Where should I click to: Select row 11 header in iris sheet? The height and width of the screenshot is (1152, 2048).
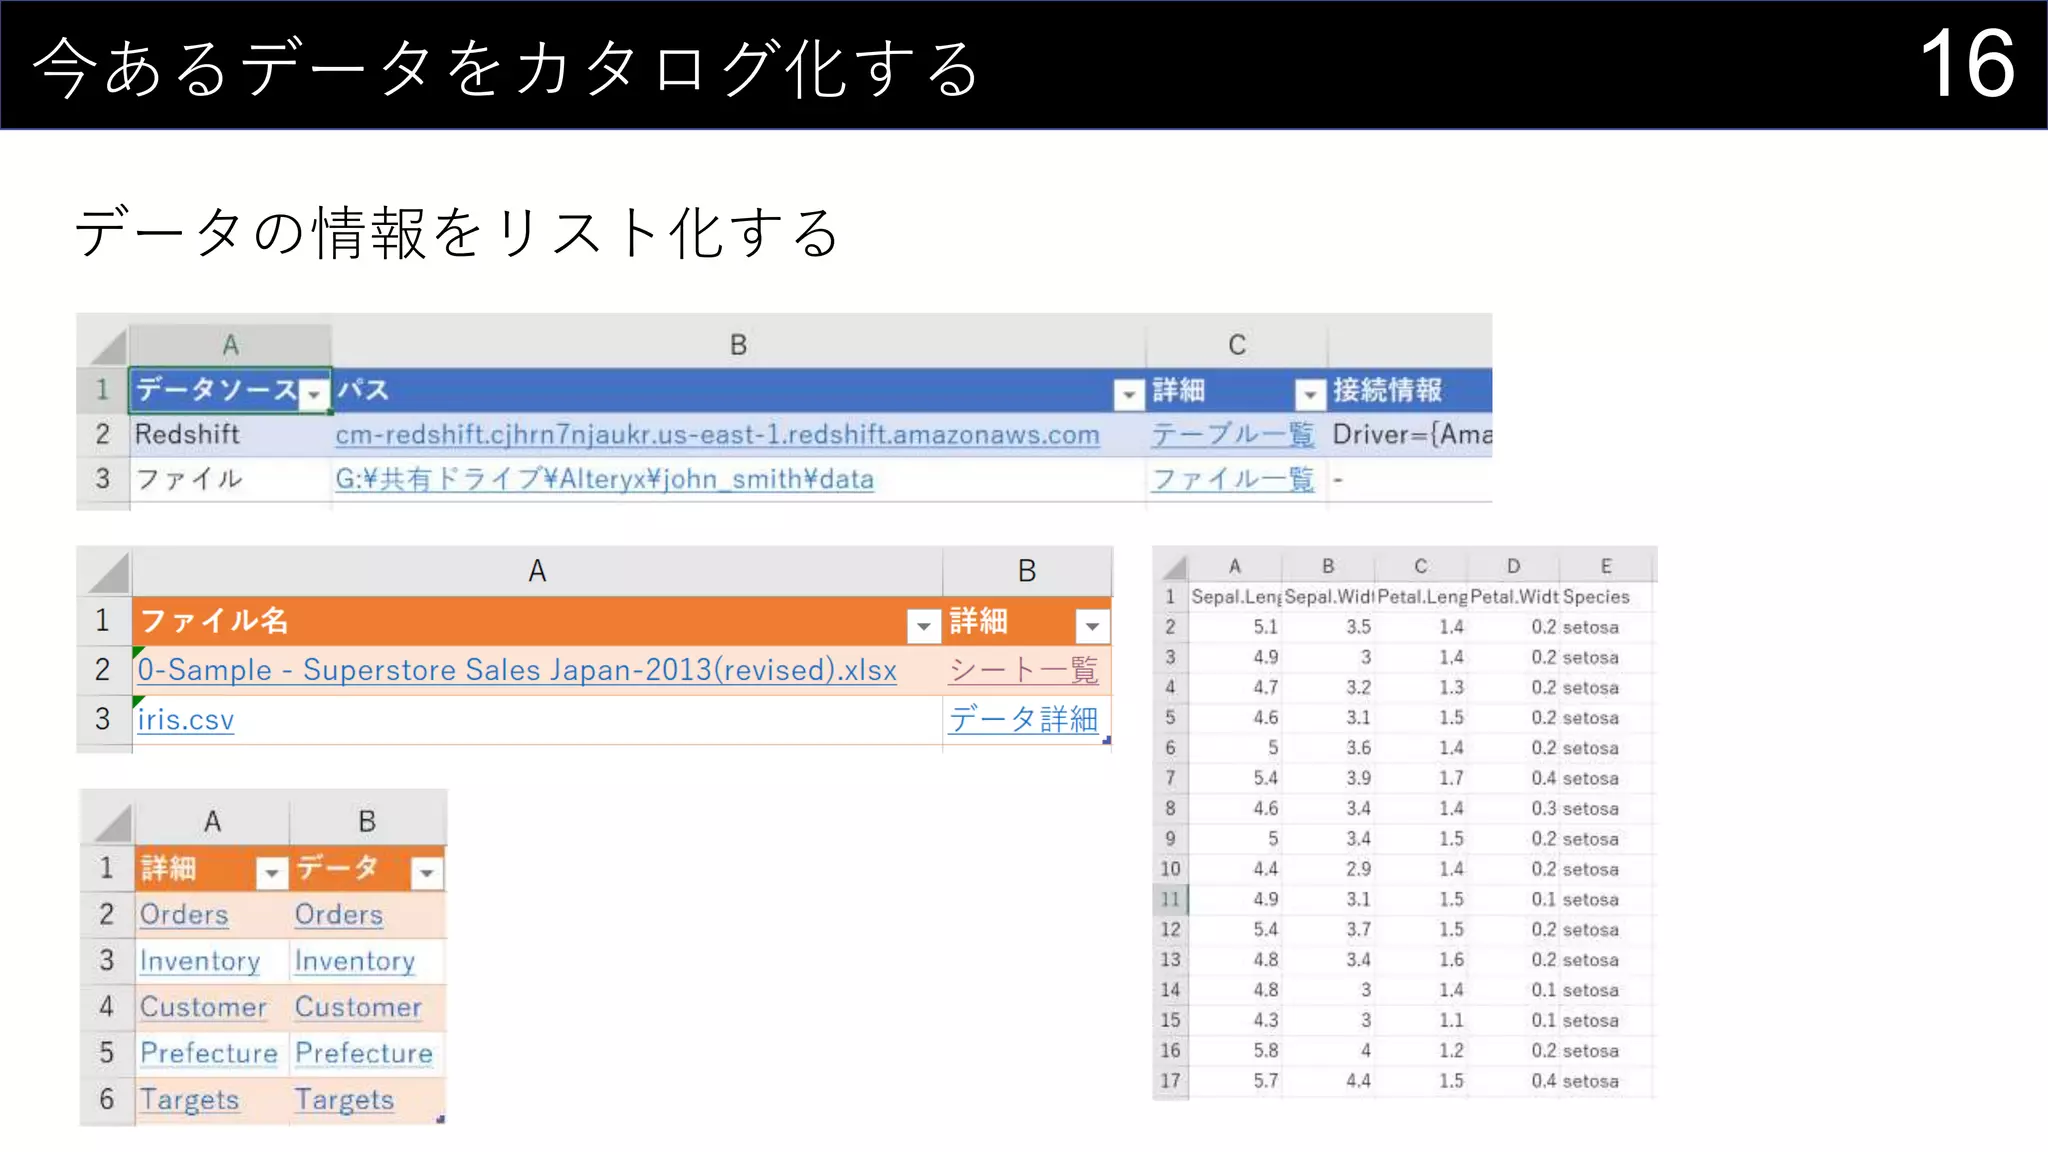pos(1171,899)
